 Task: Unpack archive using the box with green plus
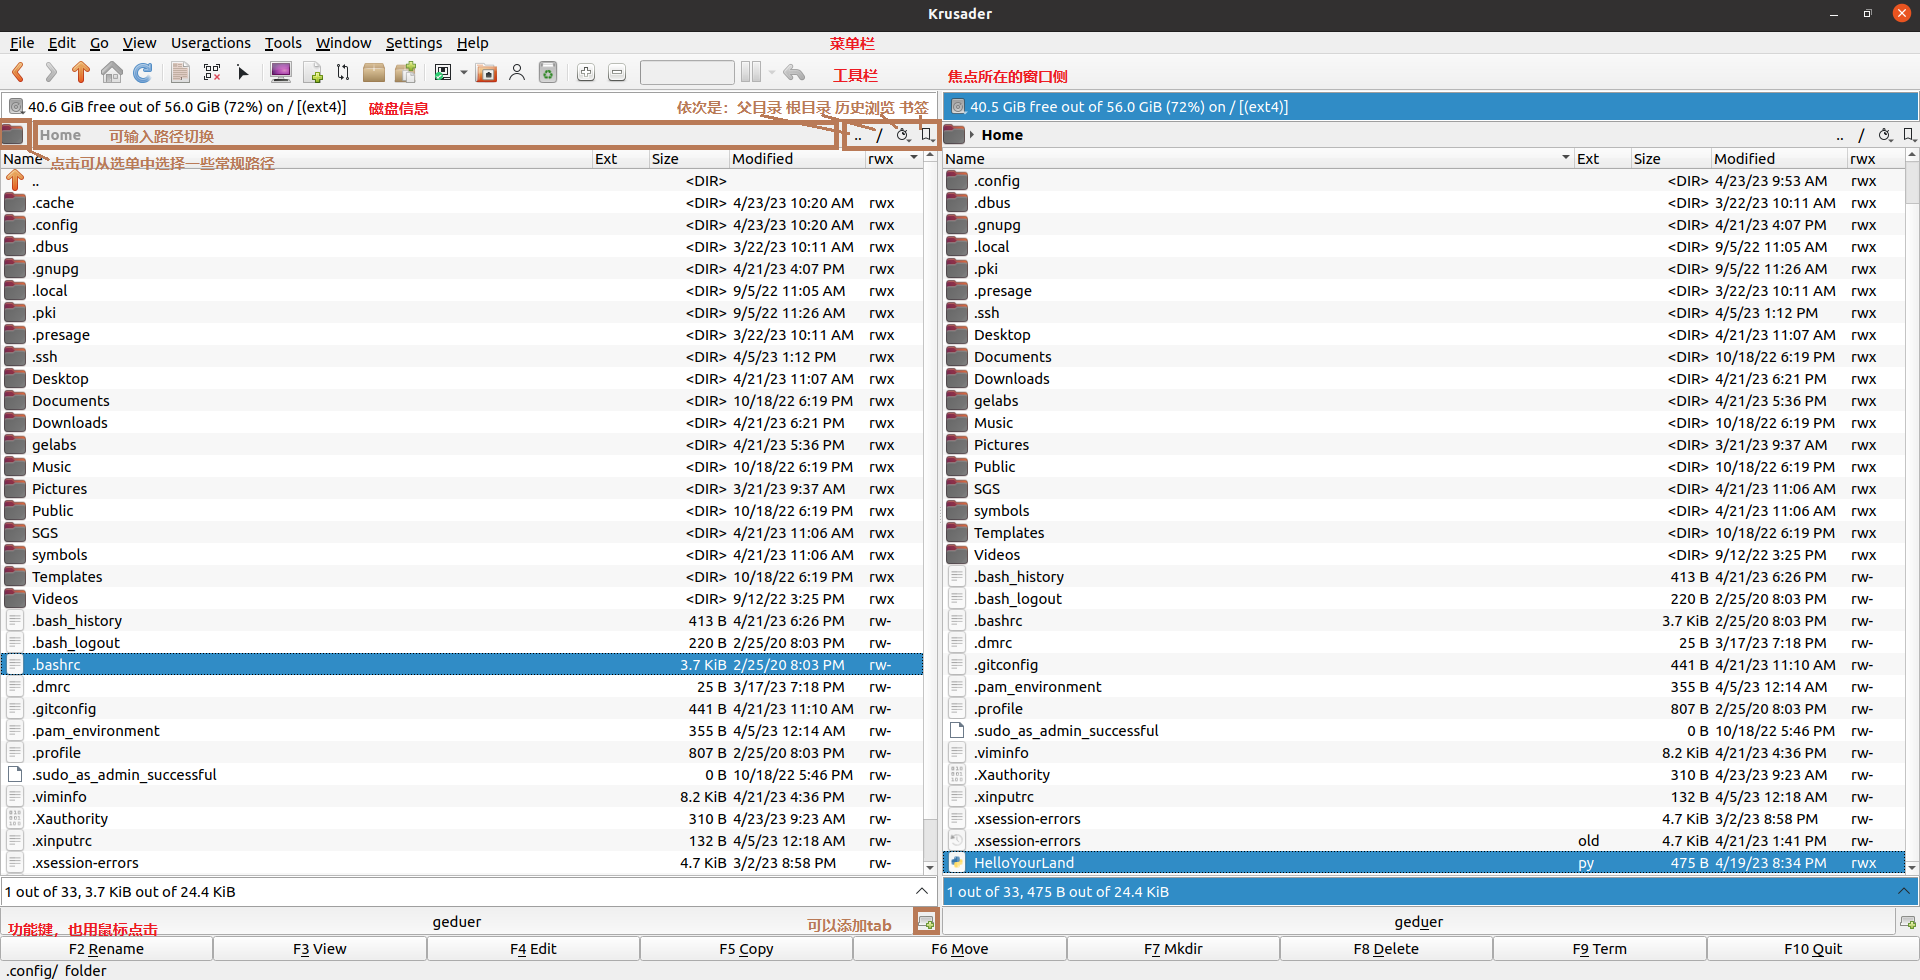click(405, 72)
